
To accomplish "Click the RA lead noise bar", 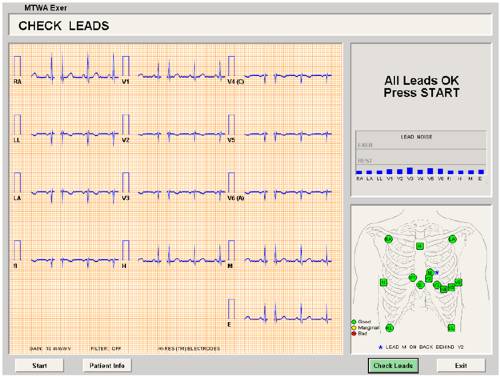I will [359, 172].
